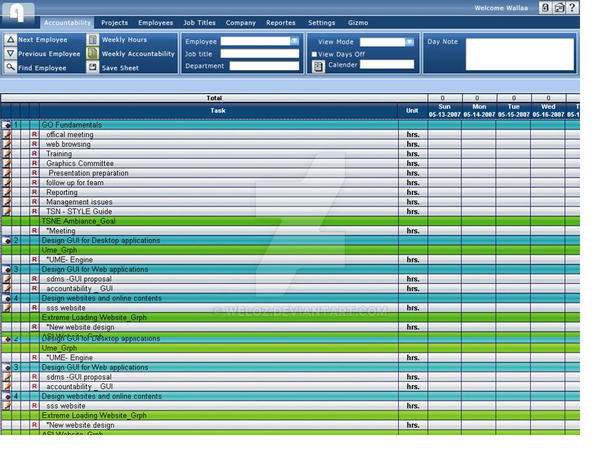Open the Company menu
The width and height of the screenshot is (600, 450).
240,23
